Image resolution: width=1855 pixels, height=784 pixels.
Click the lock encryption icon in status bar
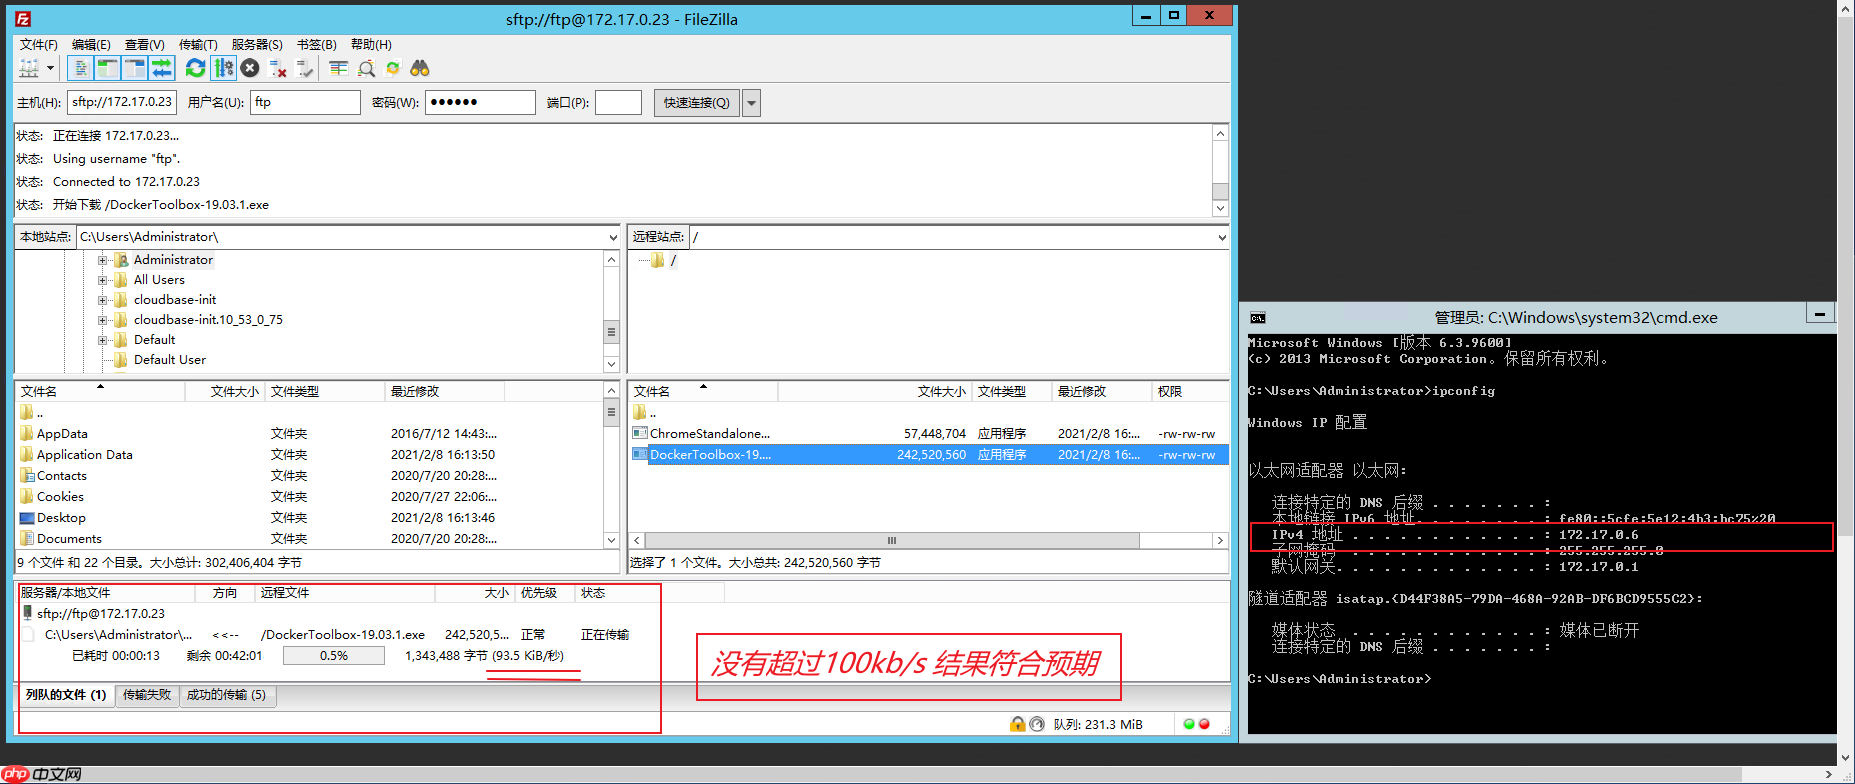(1018, 724)
